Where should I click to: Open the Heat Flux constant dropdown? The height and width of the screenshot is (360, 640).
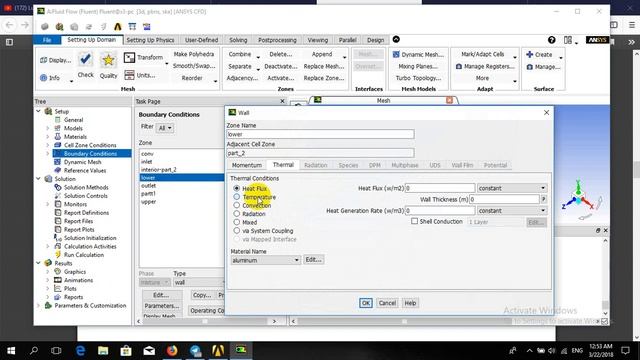512,188
